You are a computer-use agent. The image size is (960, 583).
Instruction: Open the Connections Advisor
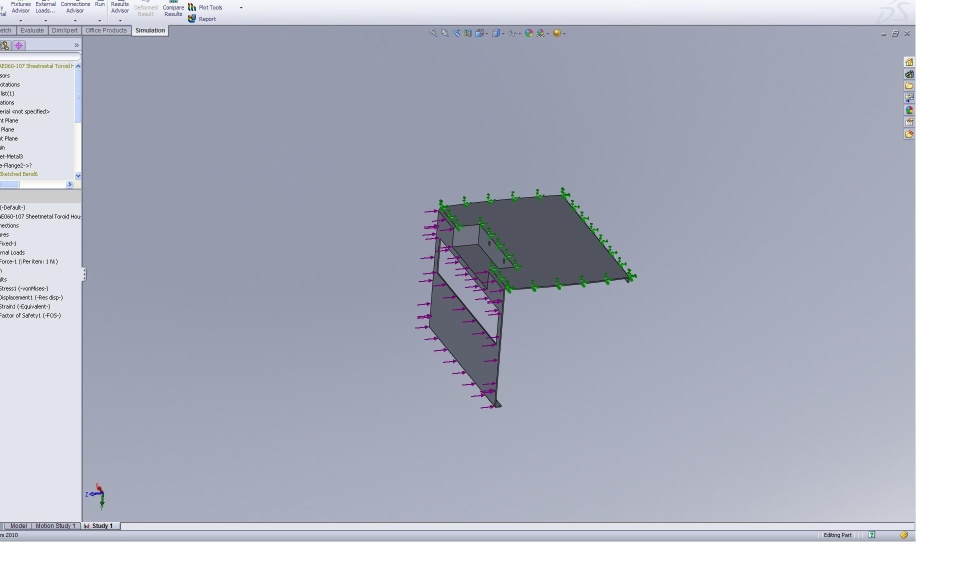tap(75, 7)
